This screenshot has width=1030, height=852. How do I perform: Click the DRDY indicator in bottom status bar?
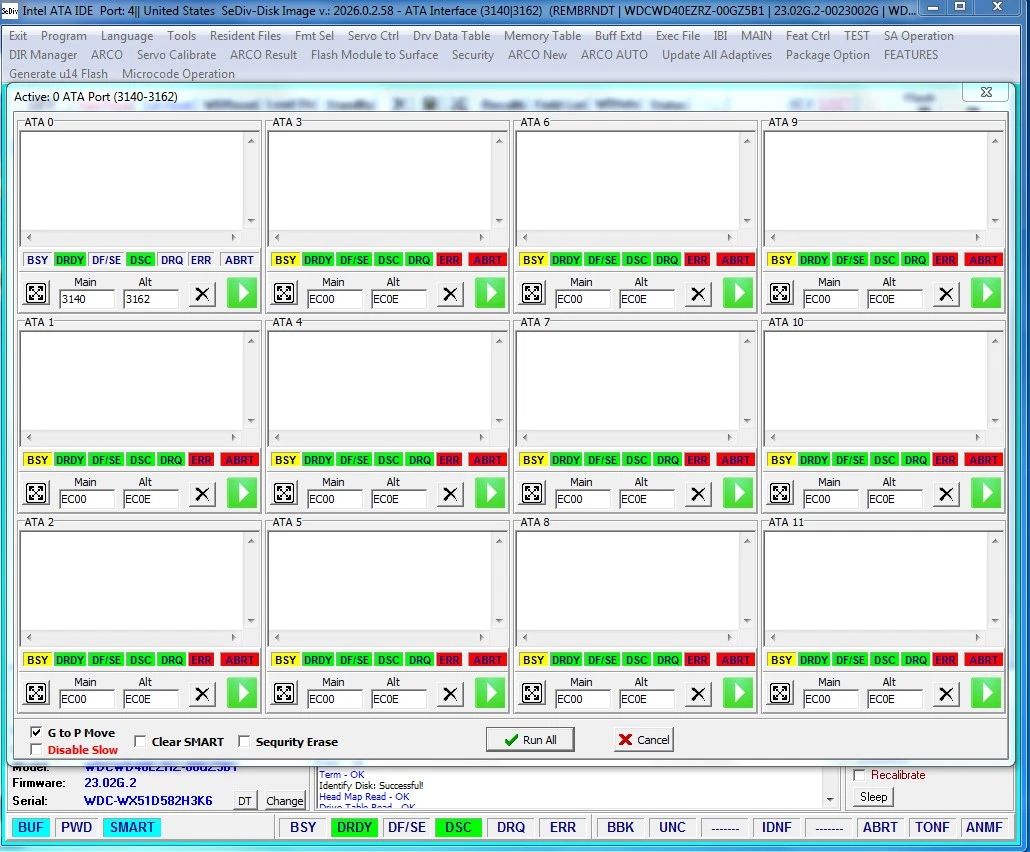(355, 828)
